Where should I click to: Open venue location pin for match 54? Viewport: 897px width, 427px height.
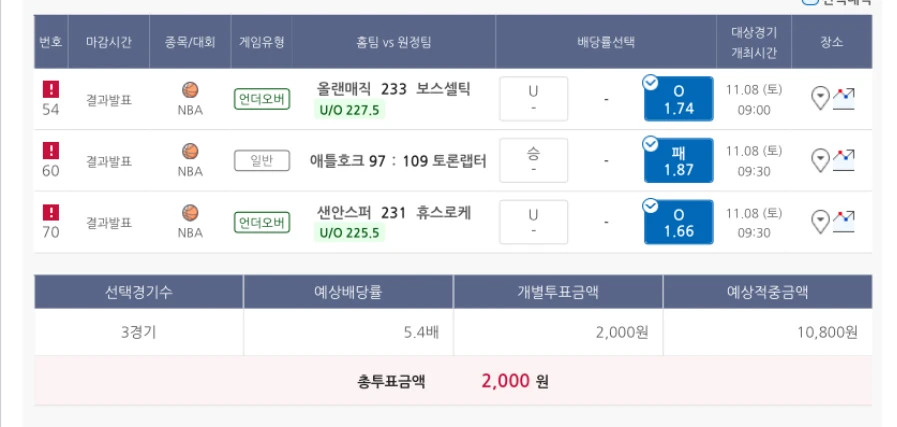point(819,99)
